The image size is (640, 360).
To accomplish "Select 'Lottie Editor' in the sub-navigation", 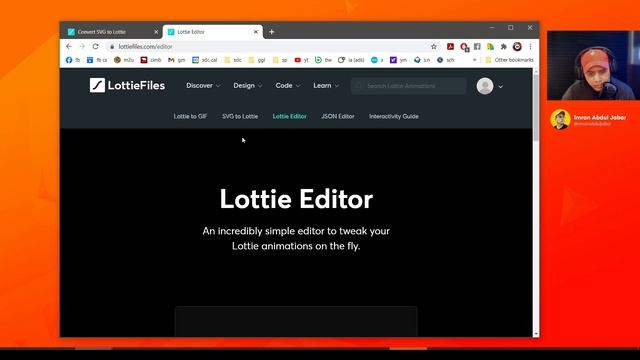I will [x=289, y=116].
